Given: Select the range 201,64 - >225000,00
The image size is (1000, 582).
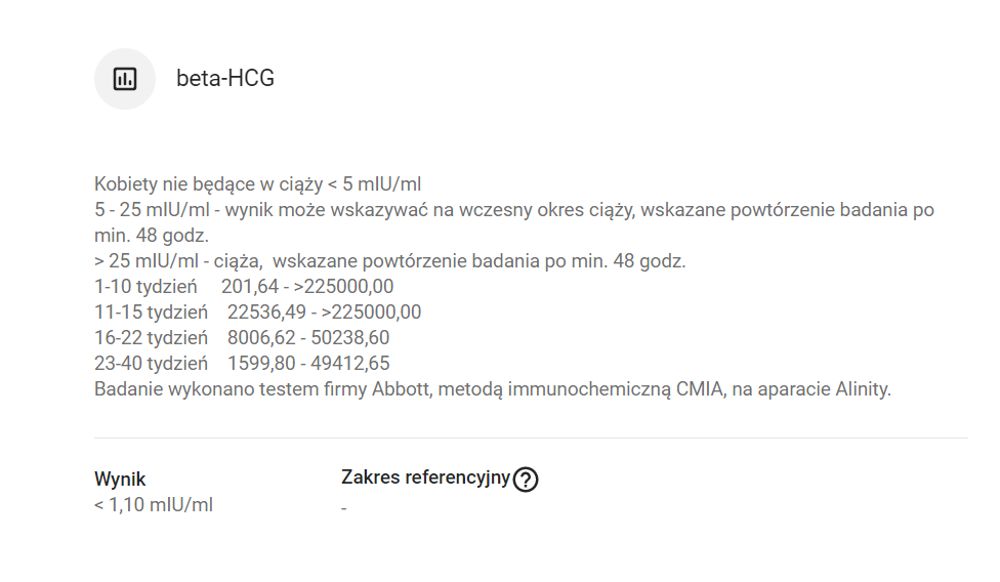Looking at the screenshot, I should click(x=307, y=287).
